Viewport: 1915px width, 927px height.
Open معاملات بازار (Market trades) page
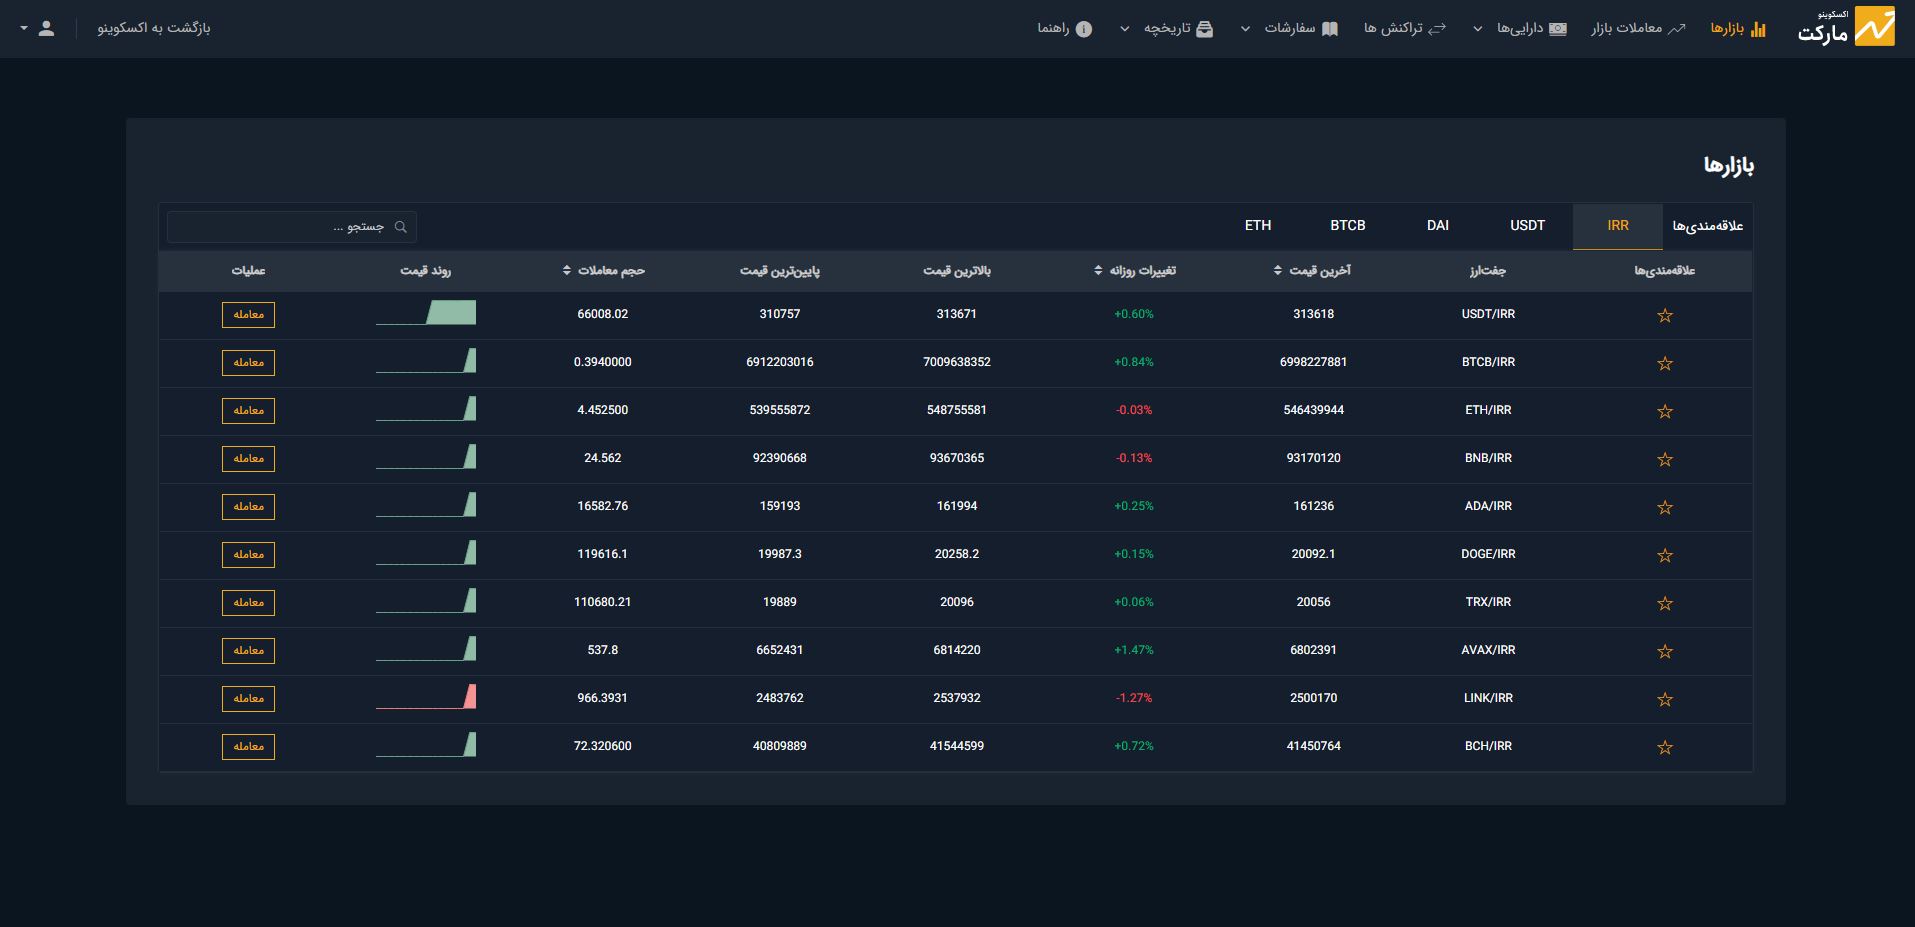point(1638,28)
